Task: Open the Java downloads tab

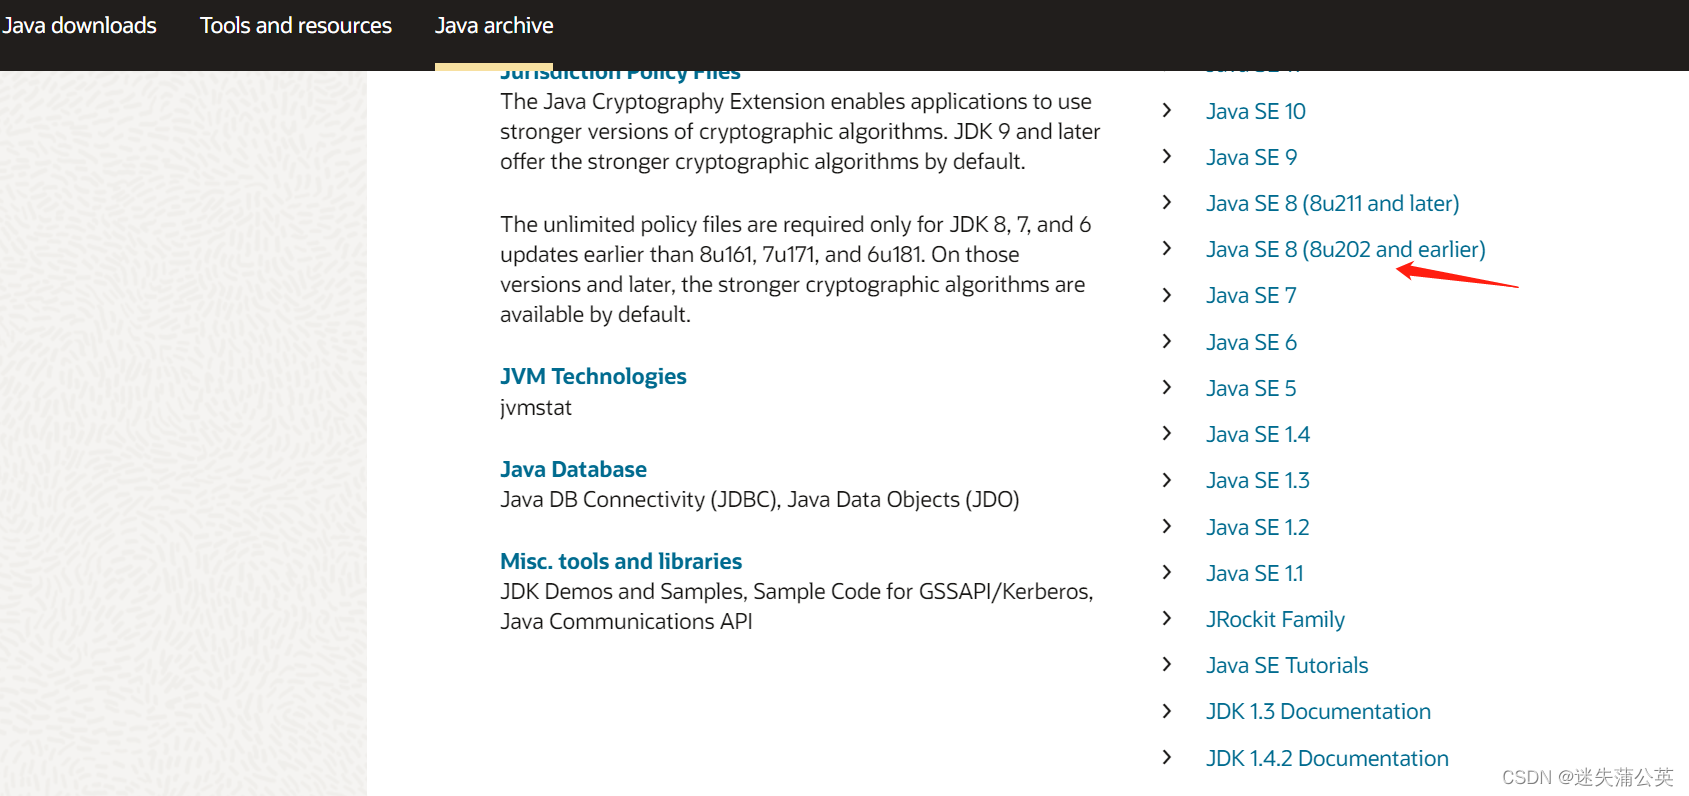Action: click(x=79, y=25)
